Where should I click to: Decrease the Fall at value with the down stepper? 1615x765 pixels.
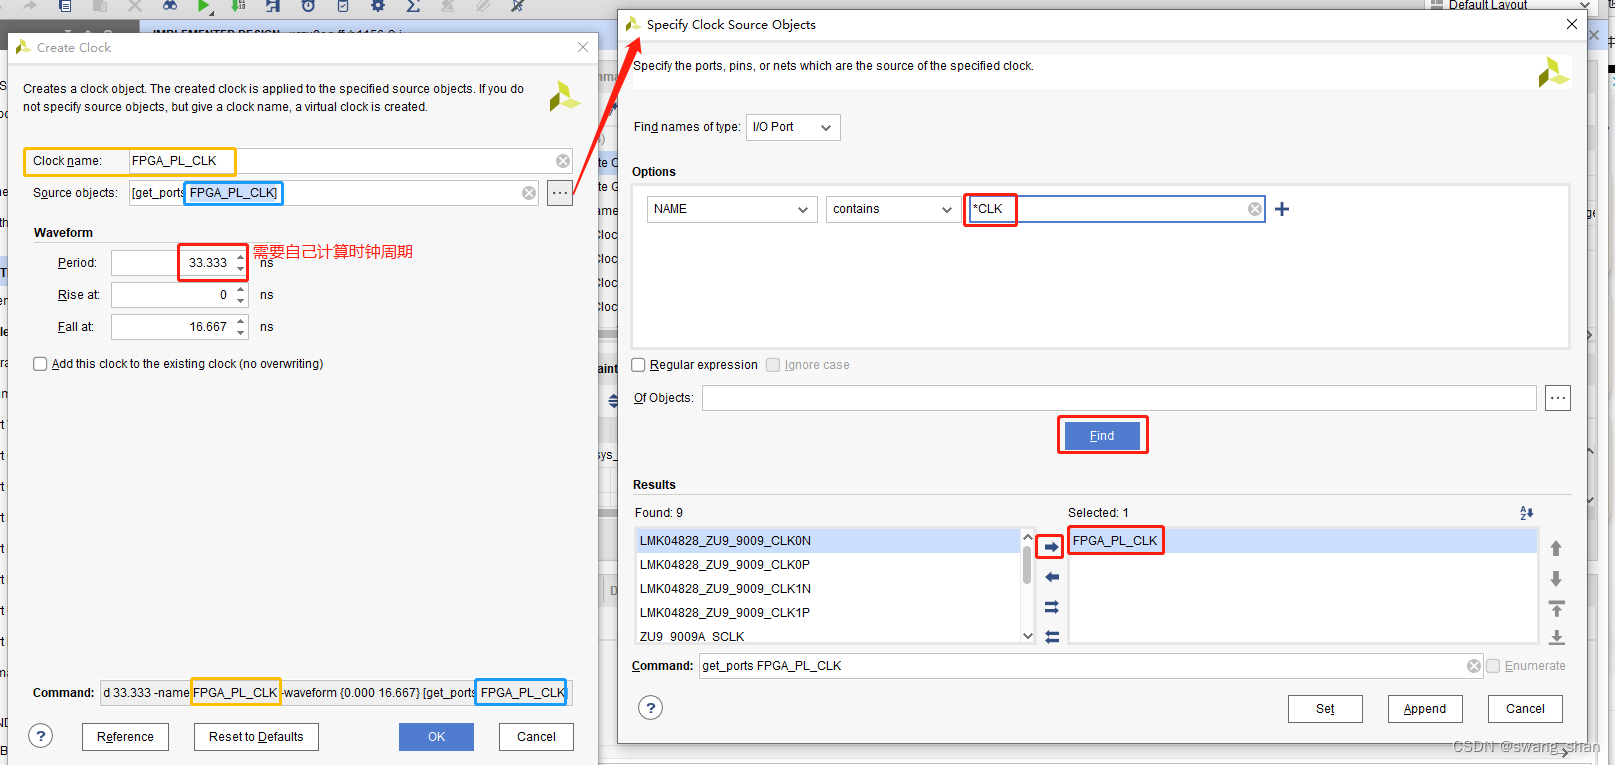tap(241, 333)
